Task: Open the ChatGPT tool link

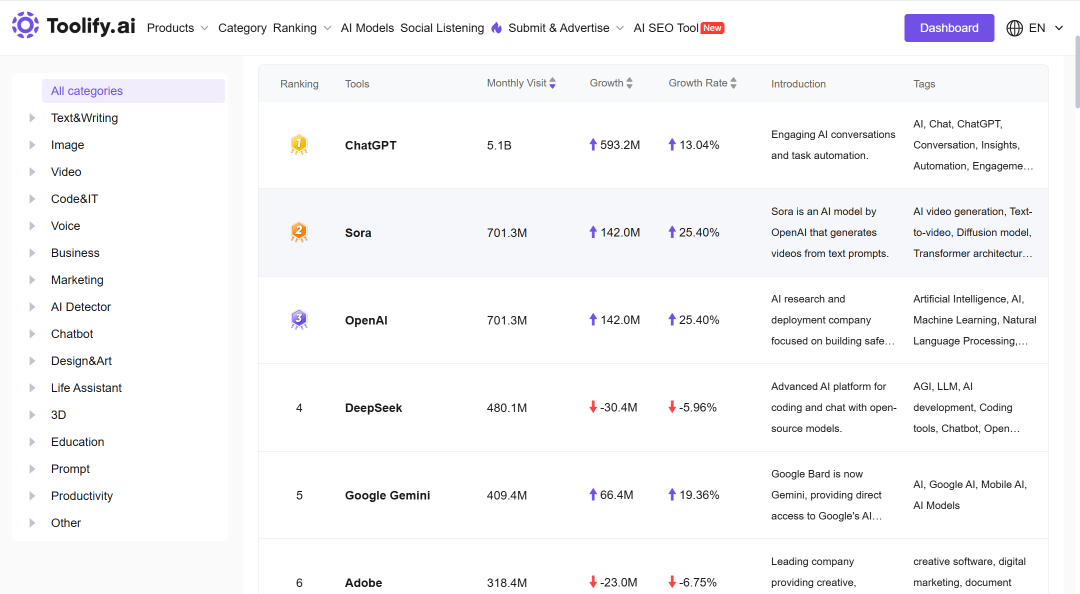Action: click(371, 145)
